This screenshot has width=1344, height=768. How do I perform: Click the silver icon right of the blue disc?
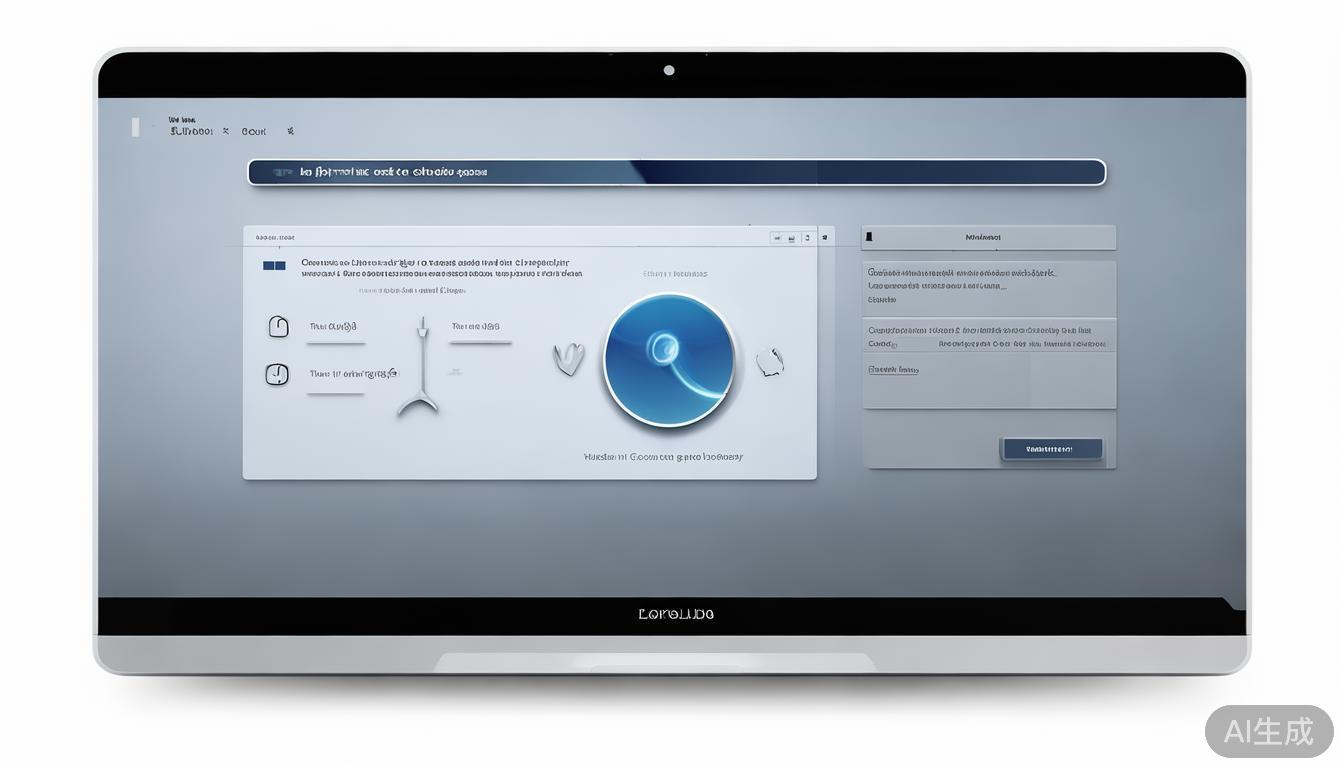pos(769,361)
